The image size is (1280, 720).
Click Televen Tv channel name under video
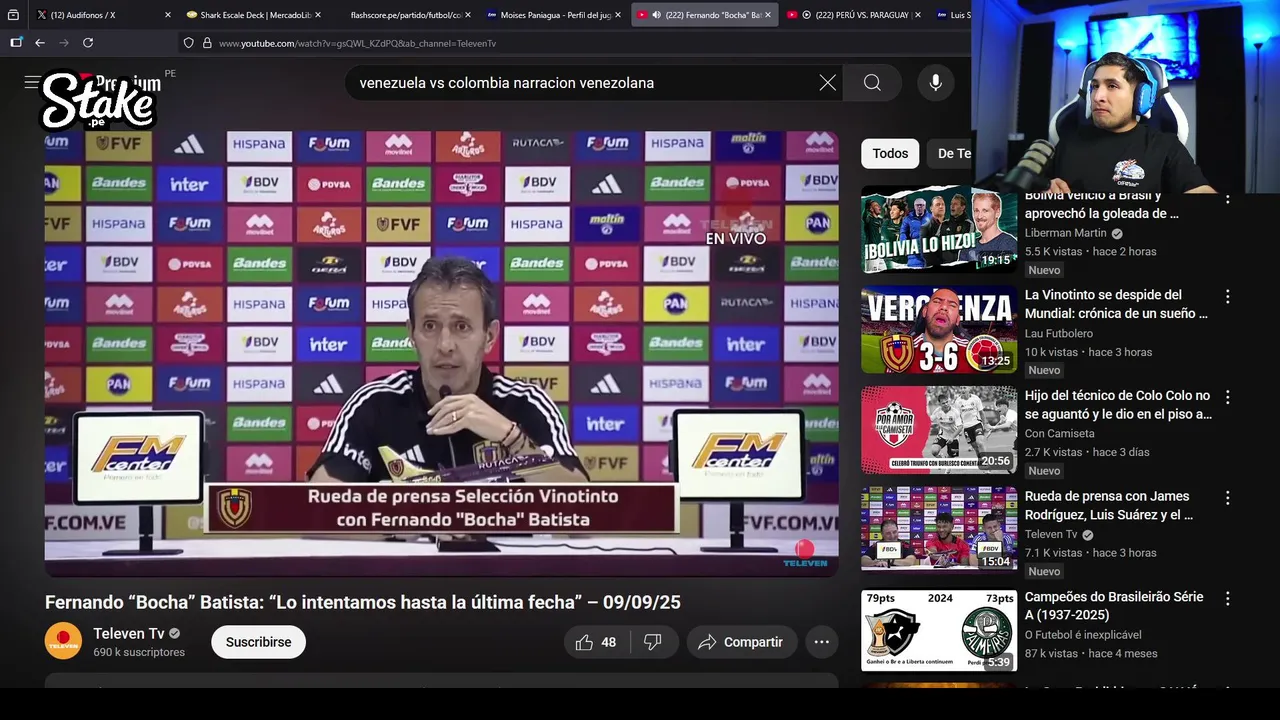click(x=128, y=634)
